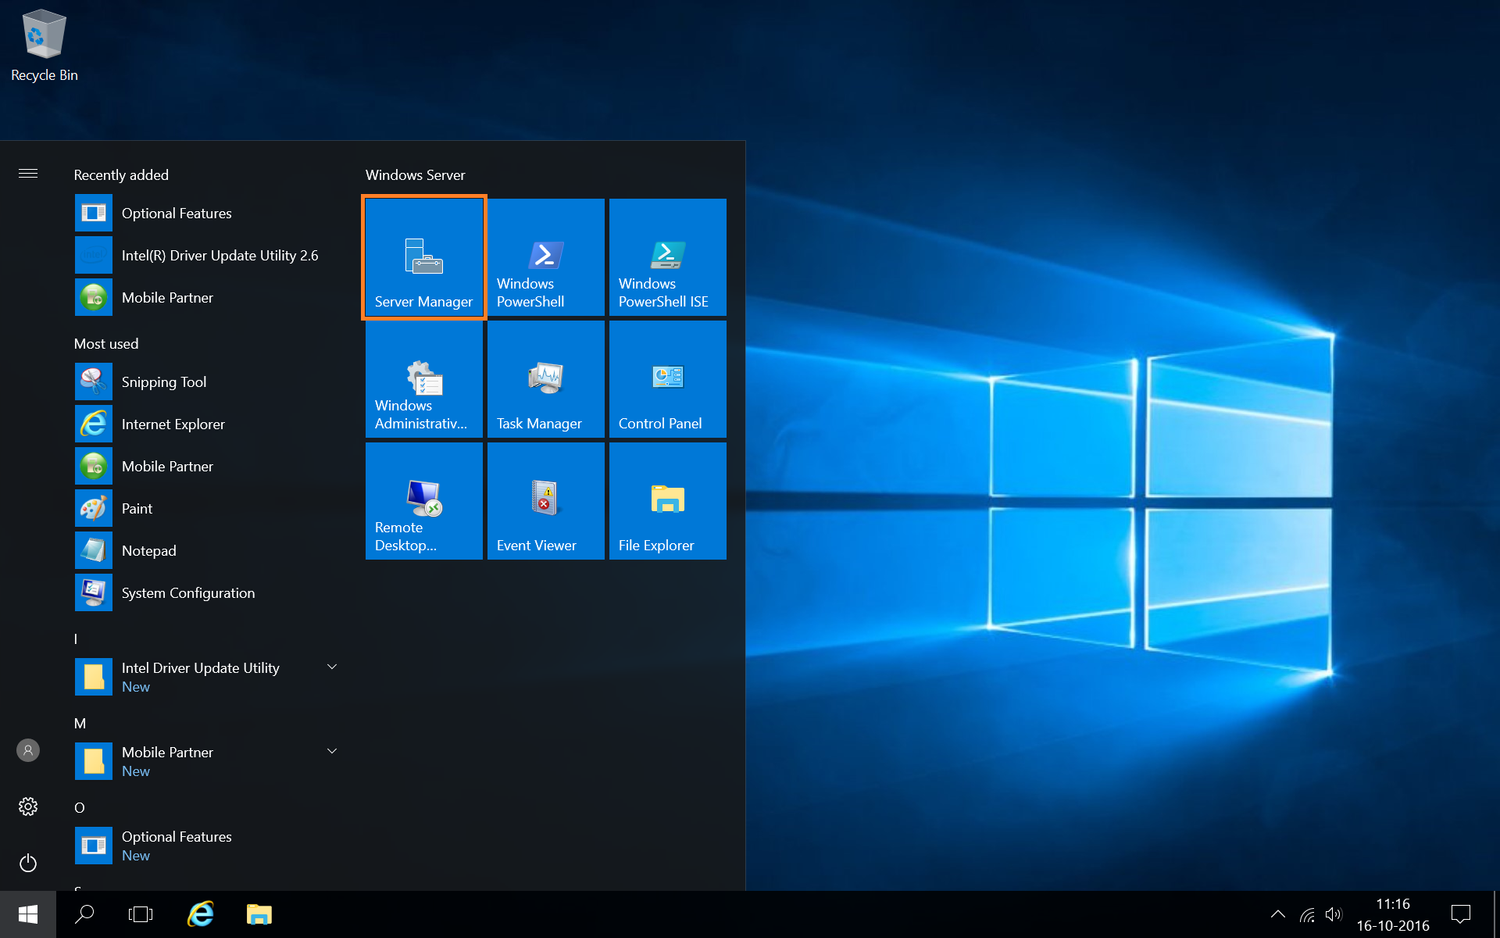1500x938 pixels.
Task: Open the Server Manager tile
Action: point(423,257)
